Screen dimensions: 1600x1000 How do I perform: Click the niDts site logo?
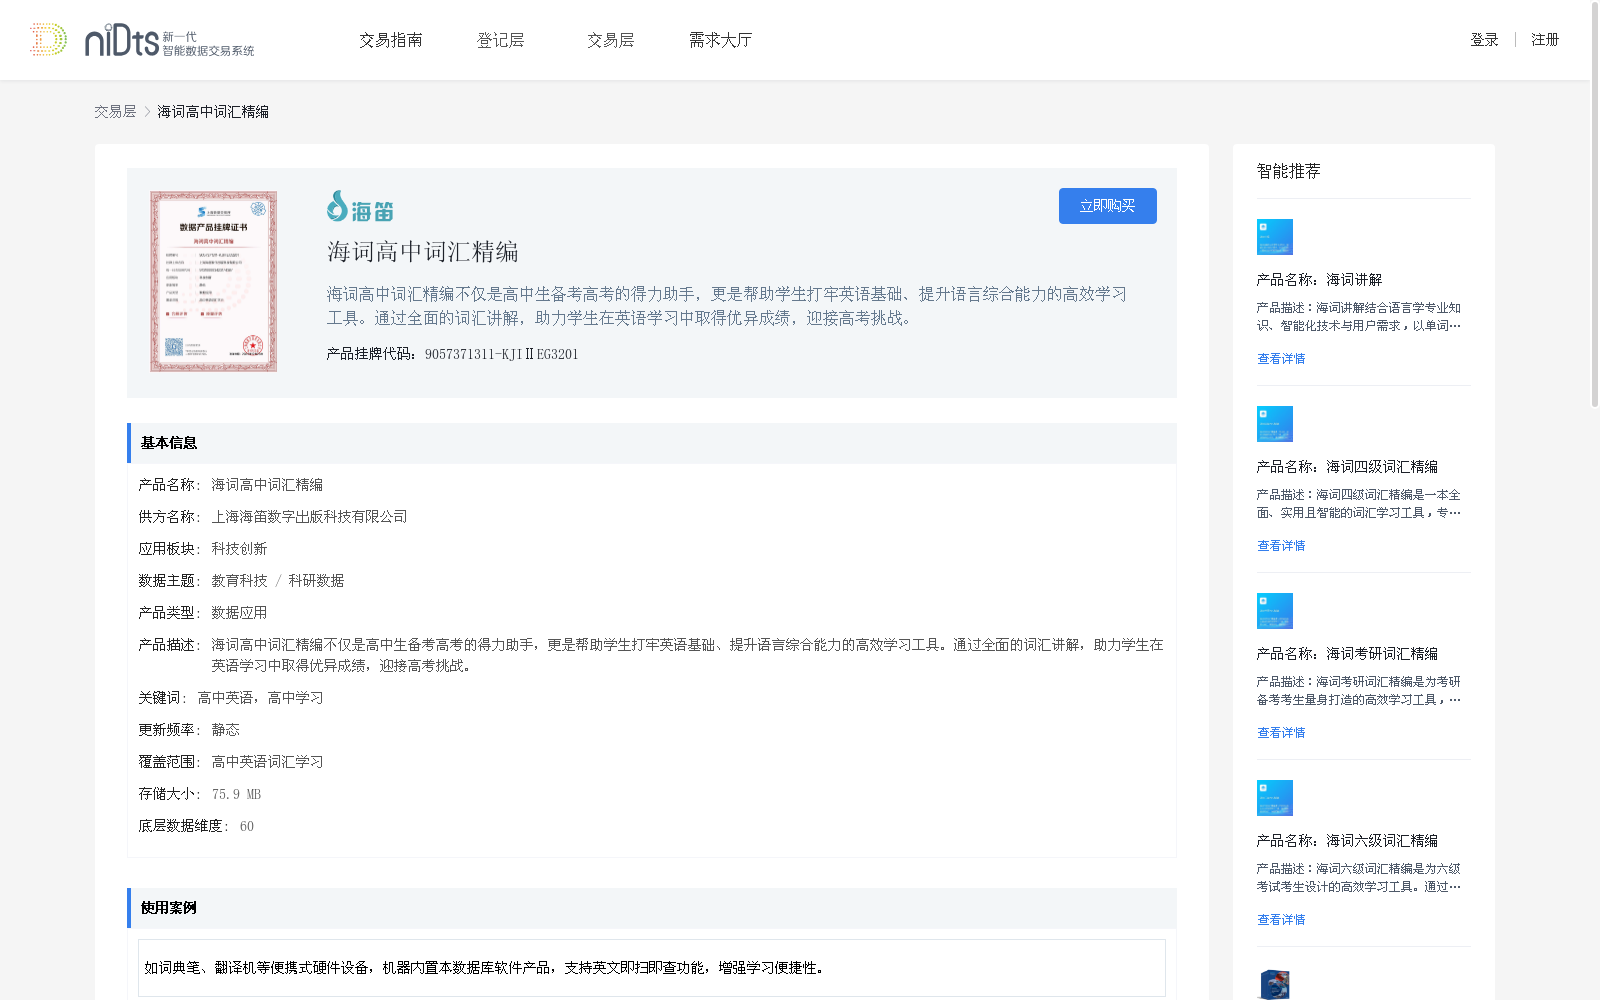coord(142,40)
